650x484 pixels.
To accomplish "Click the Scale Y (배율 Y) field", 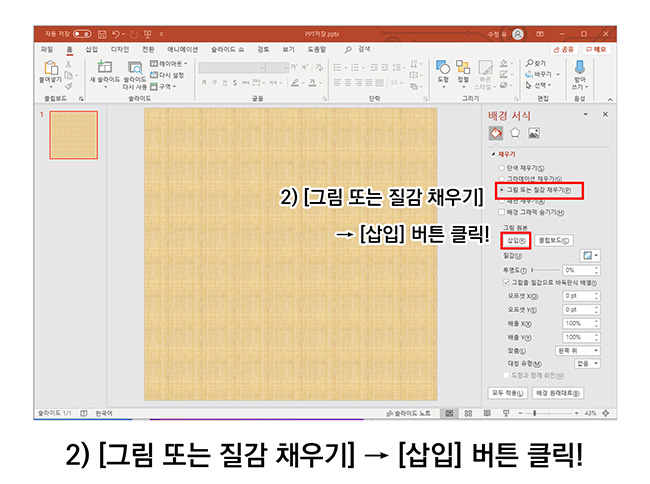I will (581, 337).
